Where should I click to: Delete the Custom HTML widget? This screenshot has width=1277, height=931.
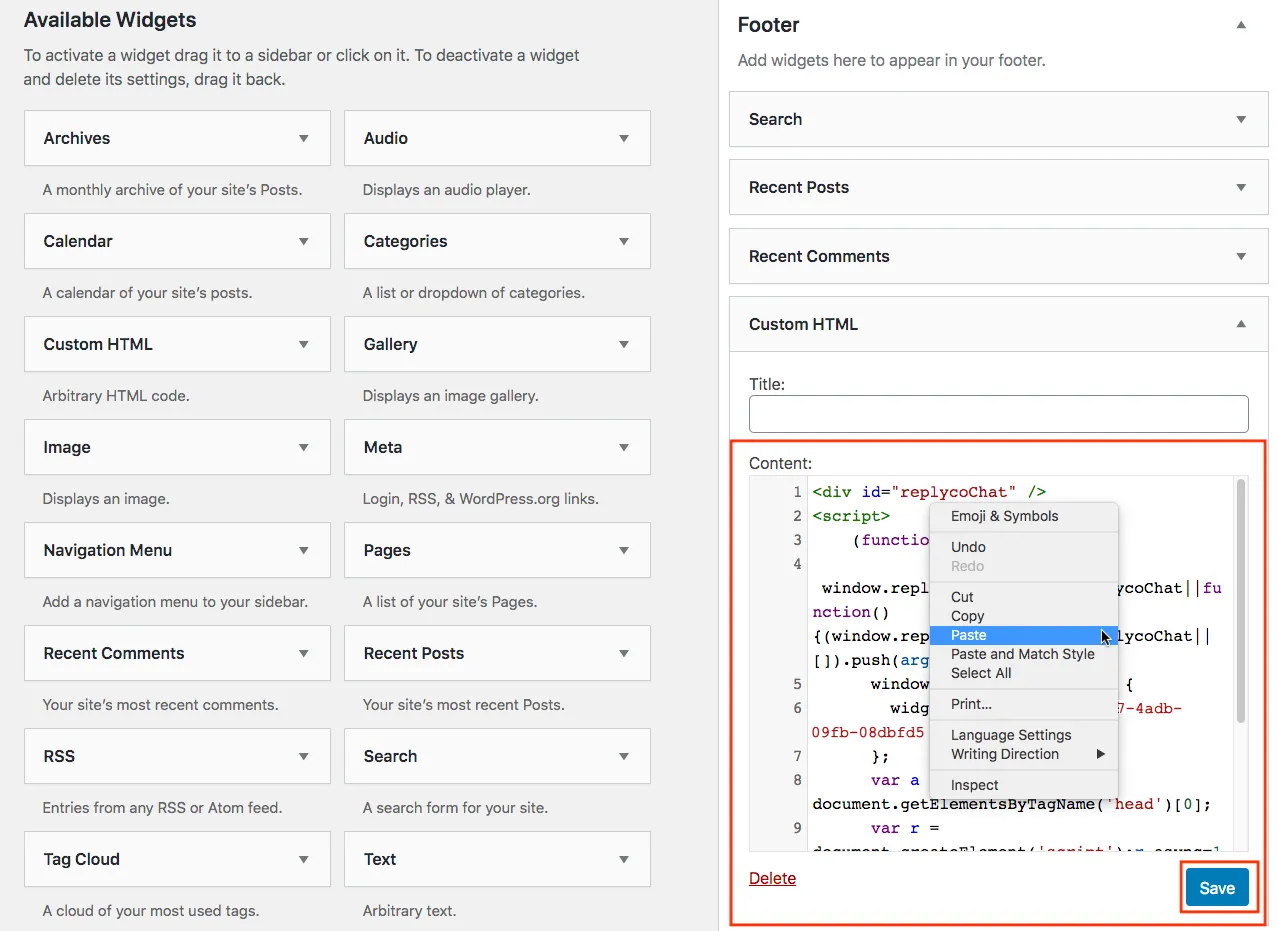point(772,878)
